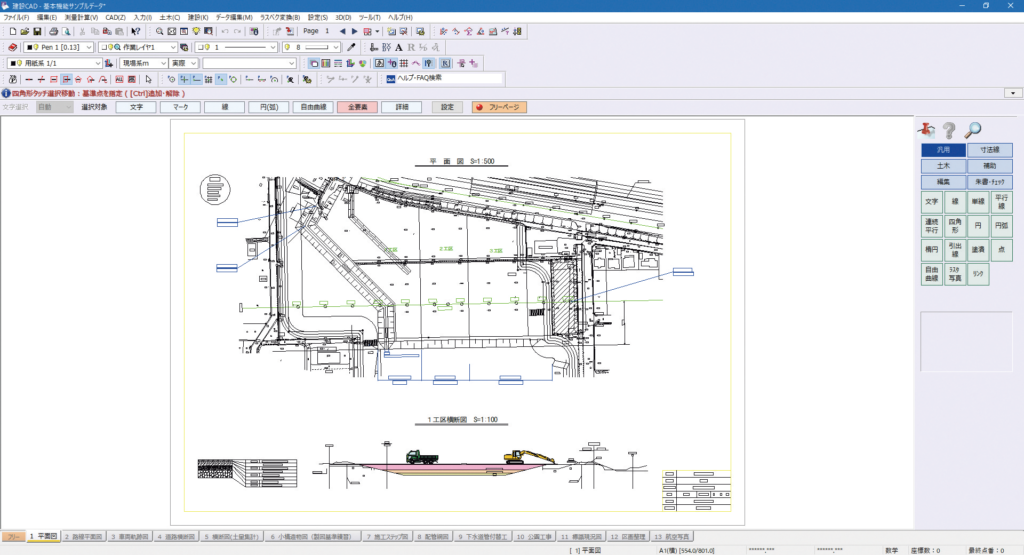The height and width of the screenshot is (555, 1024).
Task: Open the Pen 1 [0.13] dropdown
Action: 59,47
